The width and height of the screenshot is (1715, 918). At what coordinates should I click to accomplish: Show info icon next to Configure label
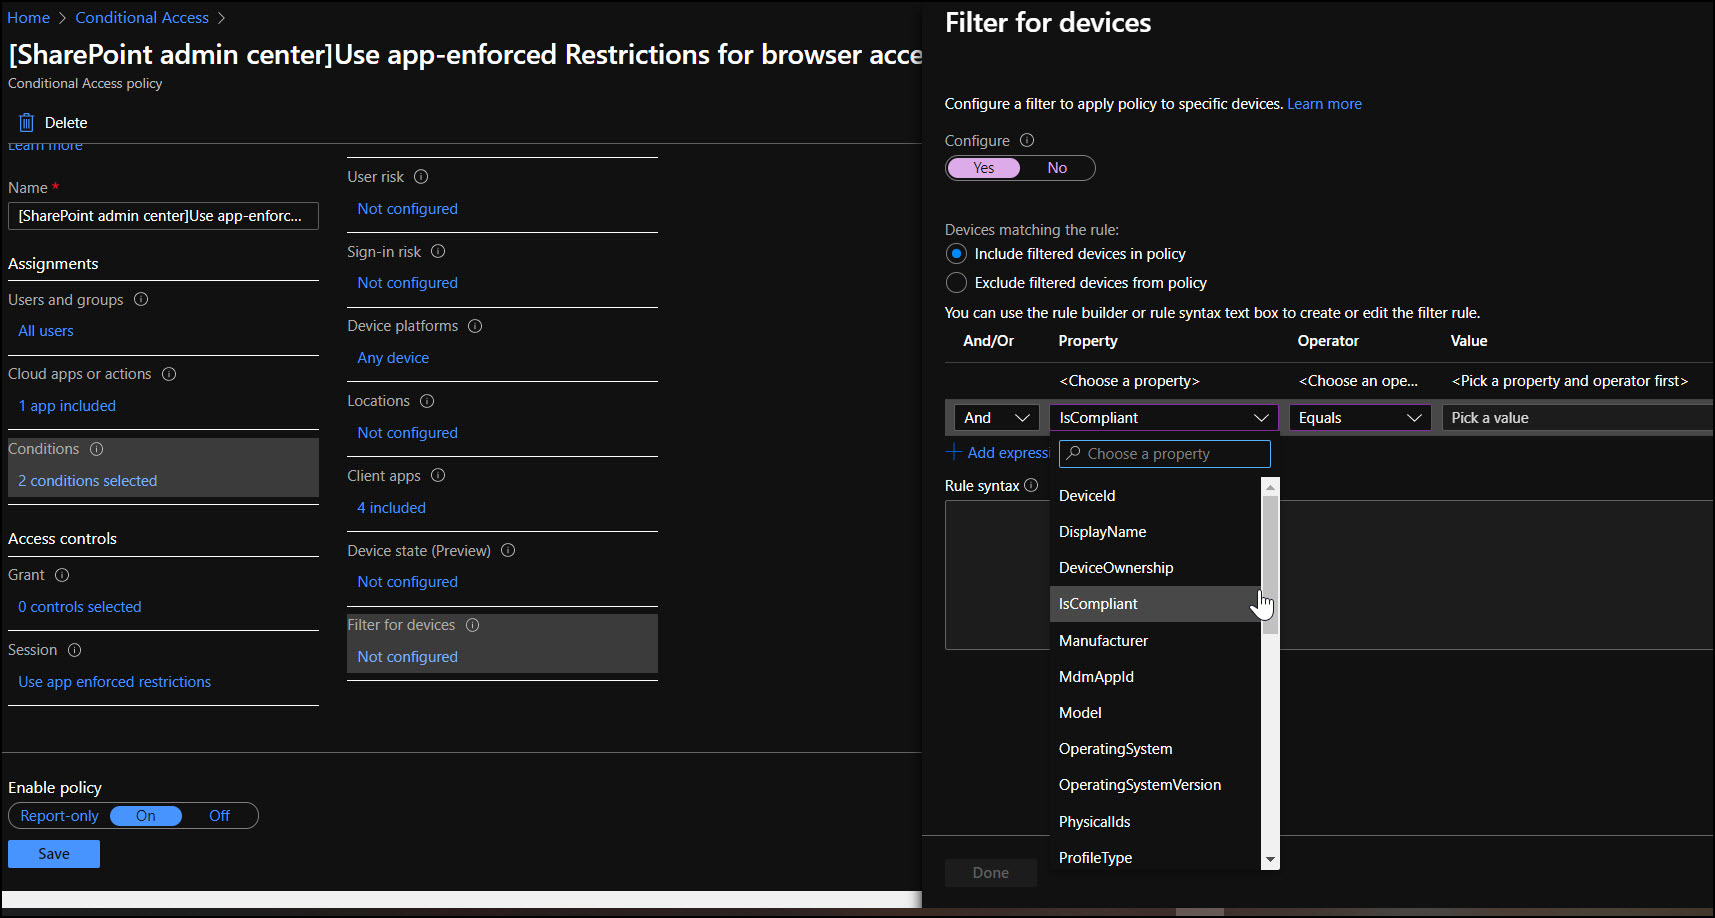pyautogui.click(x=1027, y=141)
